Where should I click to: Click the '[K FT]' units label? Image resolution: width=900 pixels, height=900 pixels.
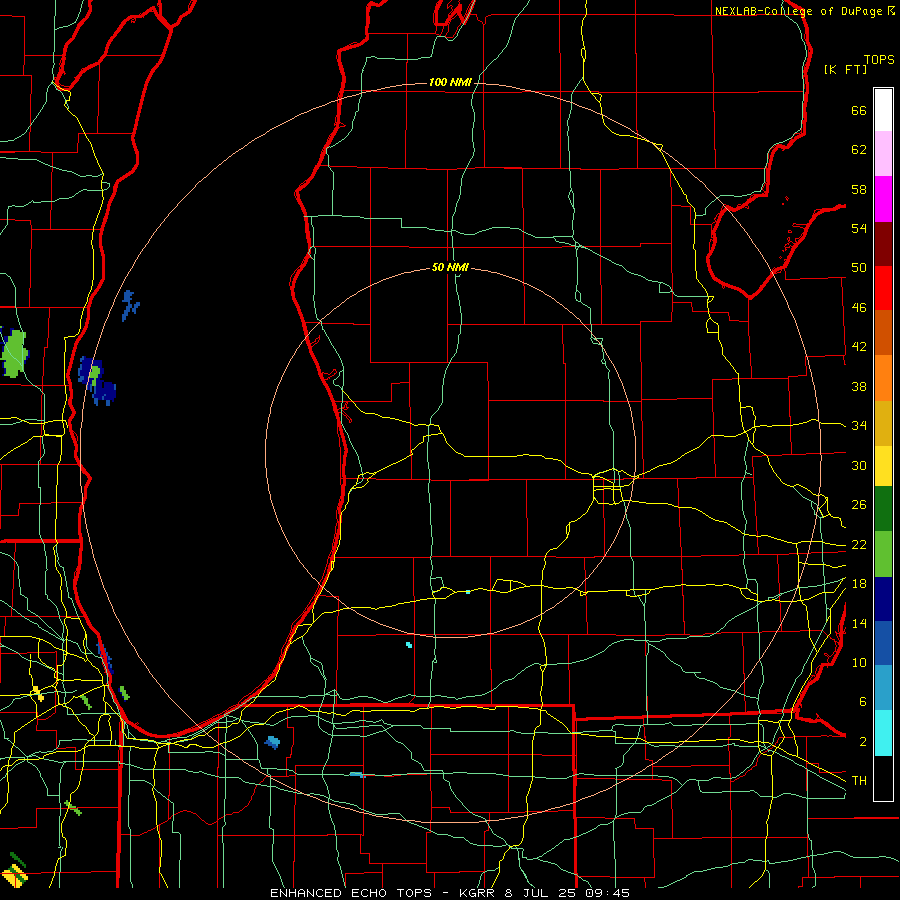coord(845,69)
